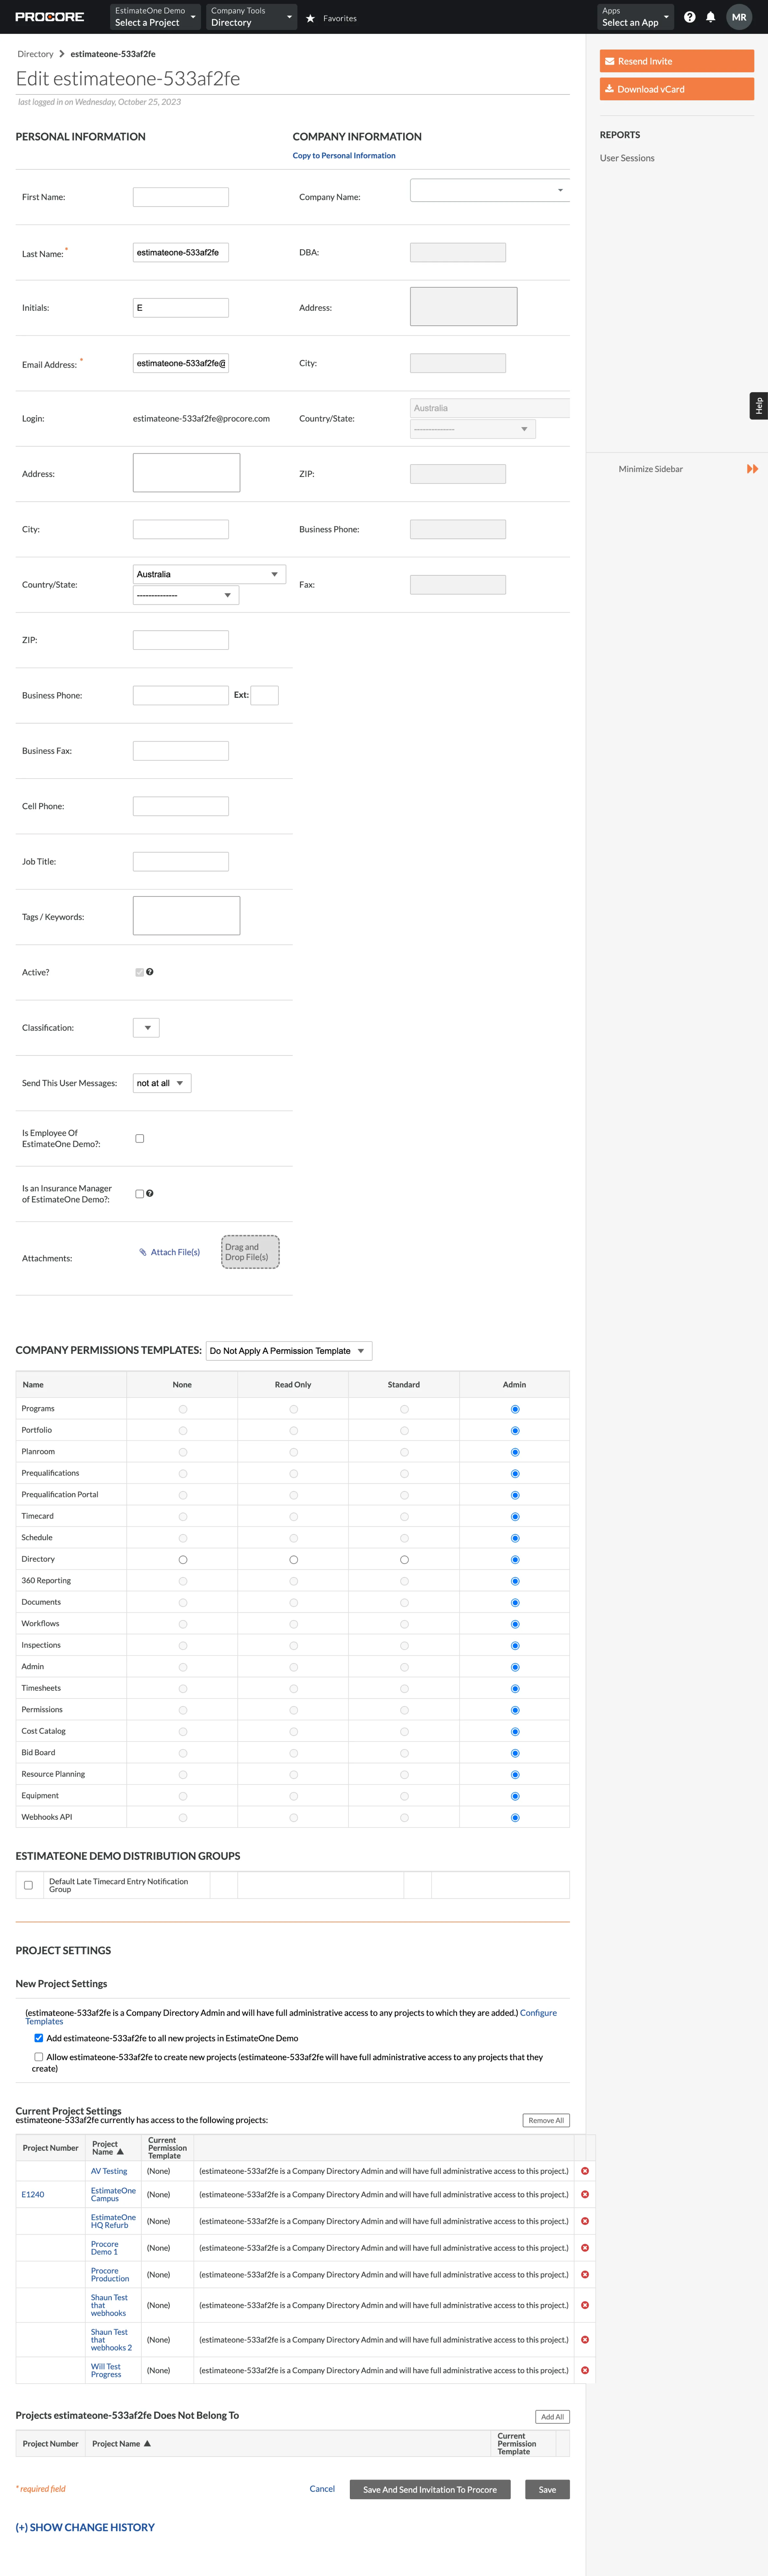Click the Ext phone extension field
The image size is (768, 2576).
coord(264,695)
